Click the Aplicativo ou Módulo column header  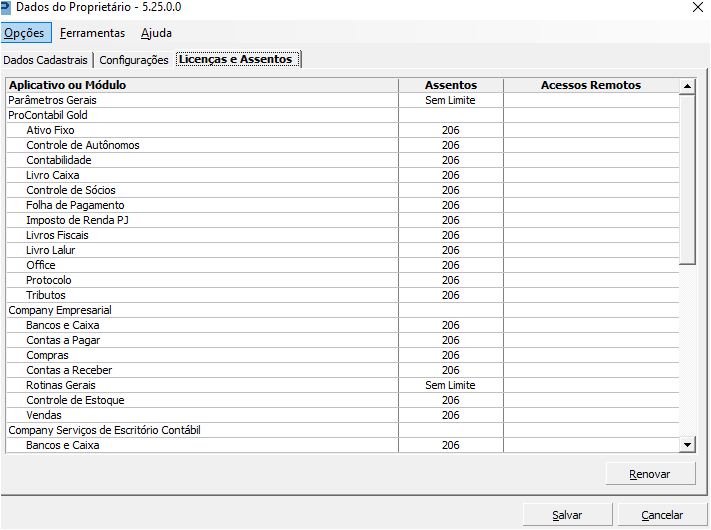(202, 85)
